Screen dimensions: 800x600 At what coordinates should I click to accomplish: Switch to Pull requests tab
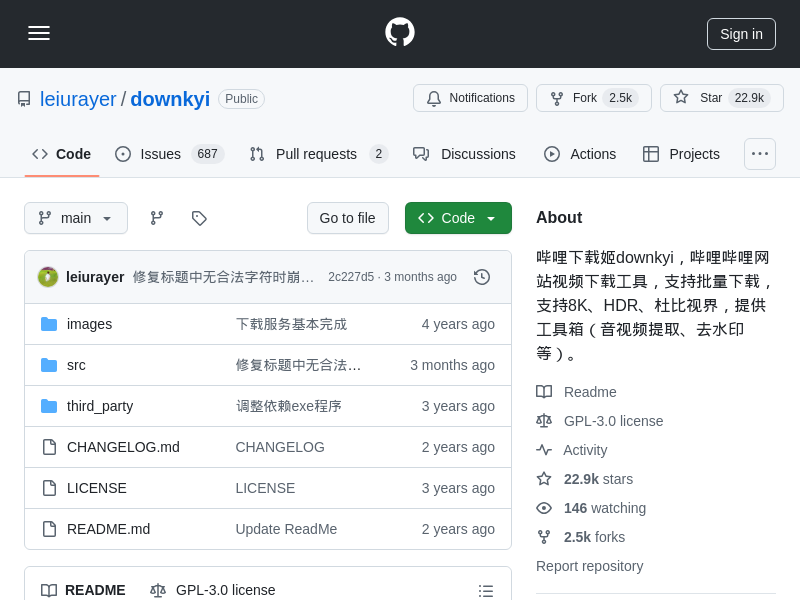[x=318, y=154]
